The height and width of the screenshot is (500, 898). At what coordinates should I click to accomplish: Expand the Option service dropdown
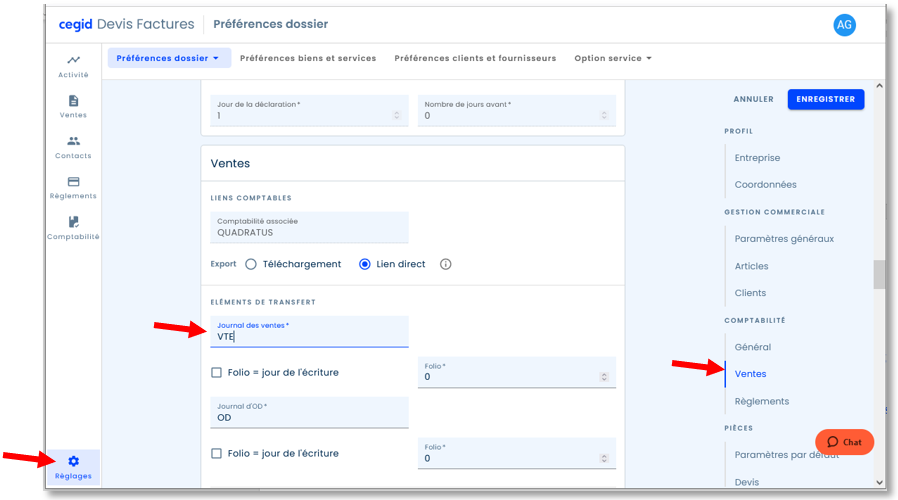(613, 58)
